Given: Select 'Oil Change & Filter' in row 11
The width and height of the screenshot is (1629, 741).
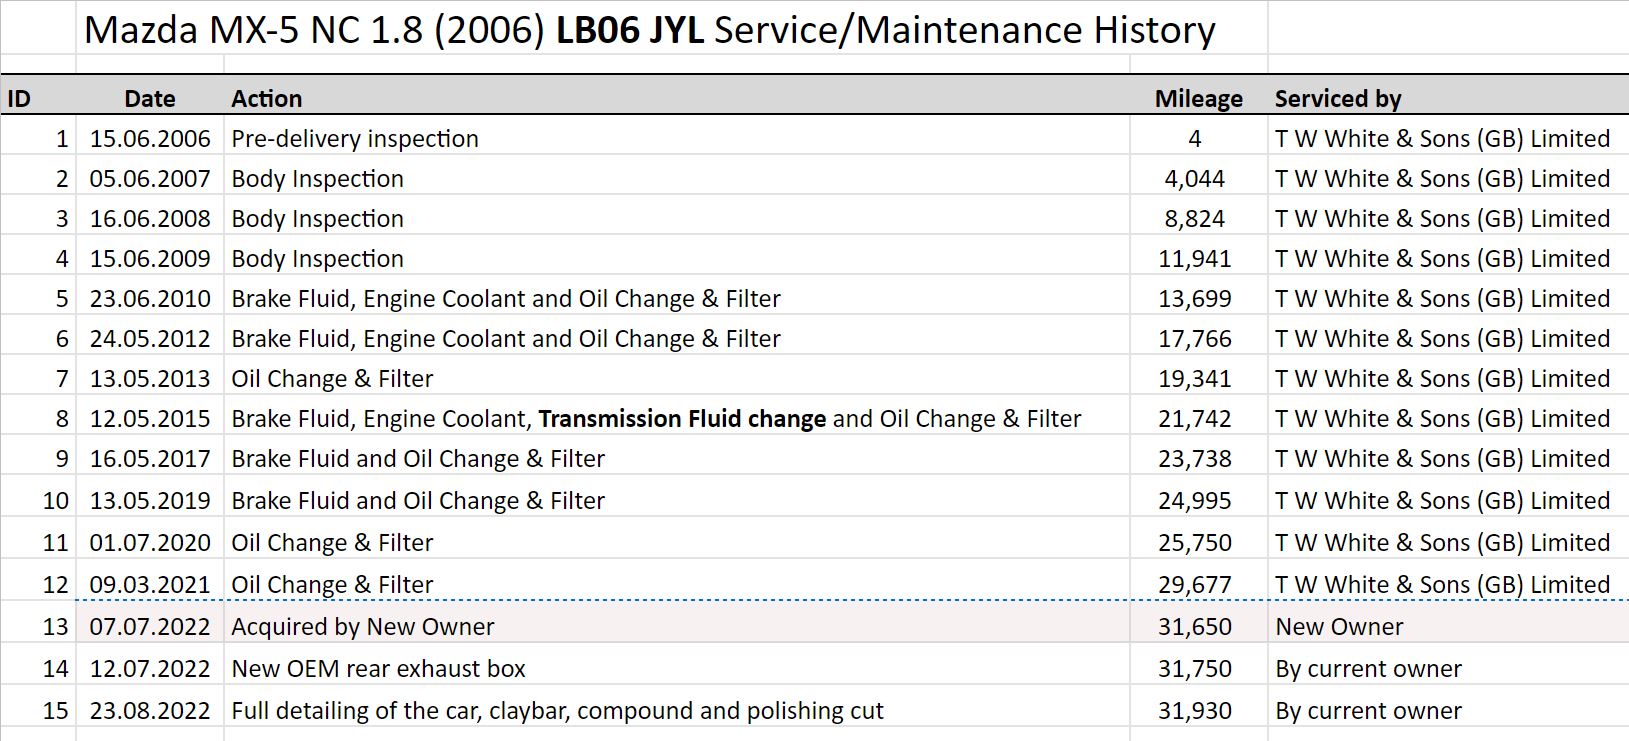Looking at the screenshot, I should [x=677, y=542].
